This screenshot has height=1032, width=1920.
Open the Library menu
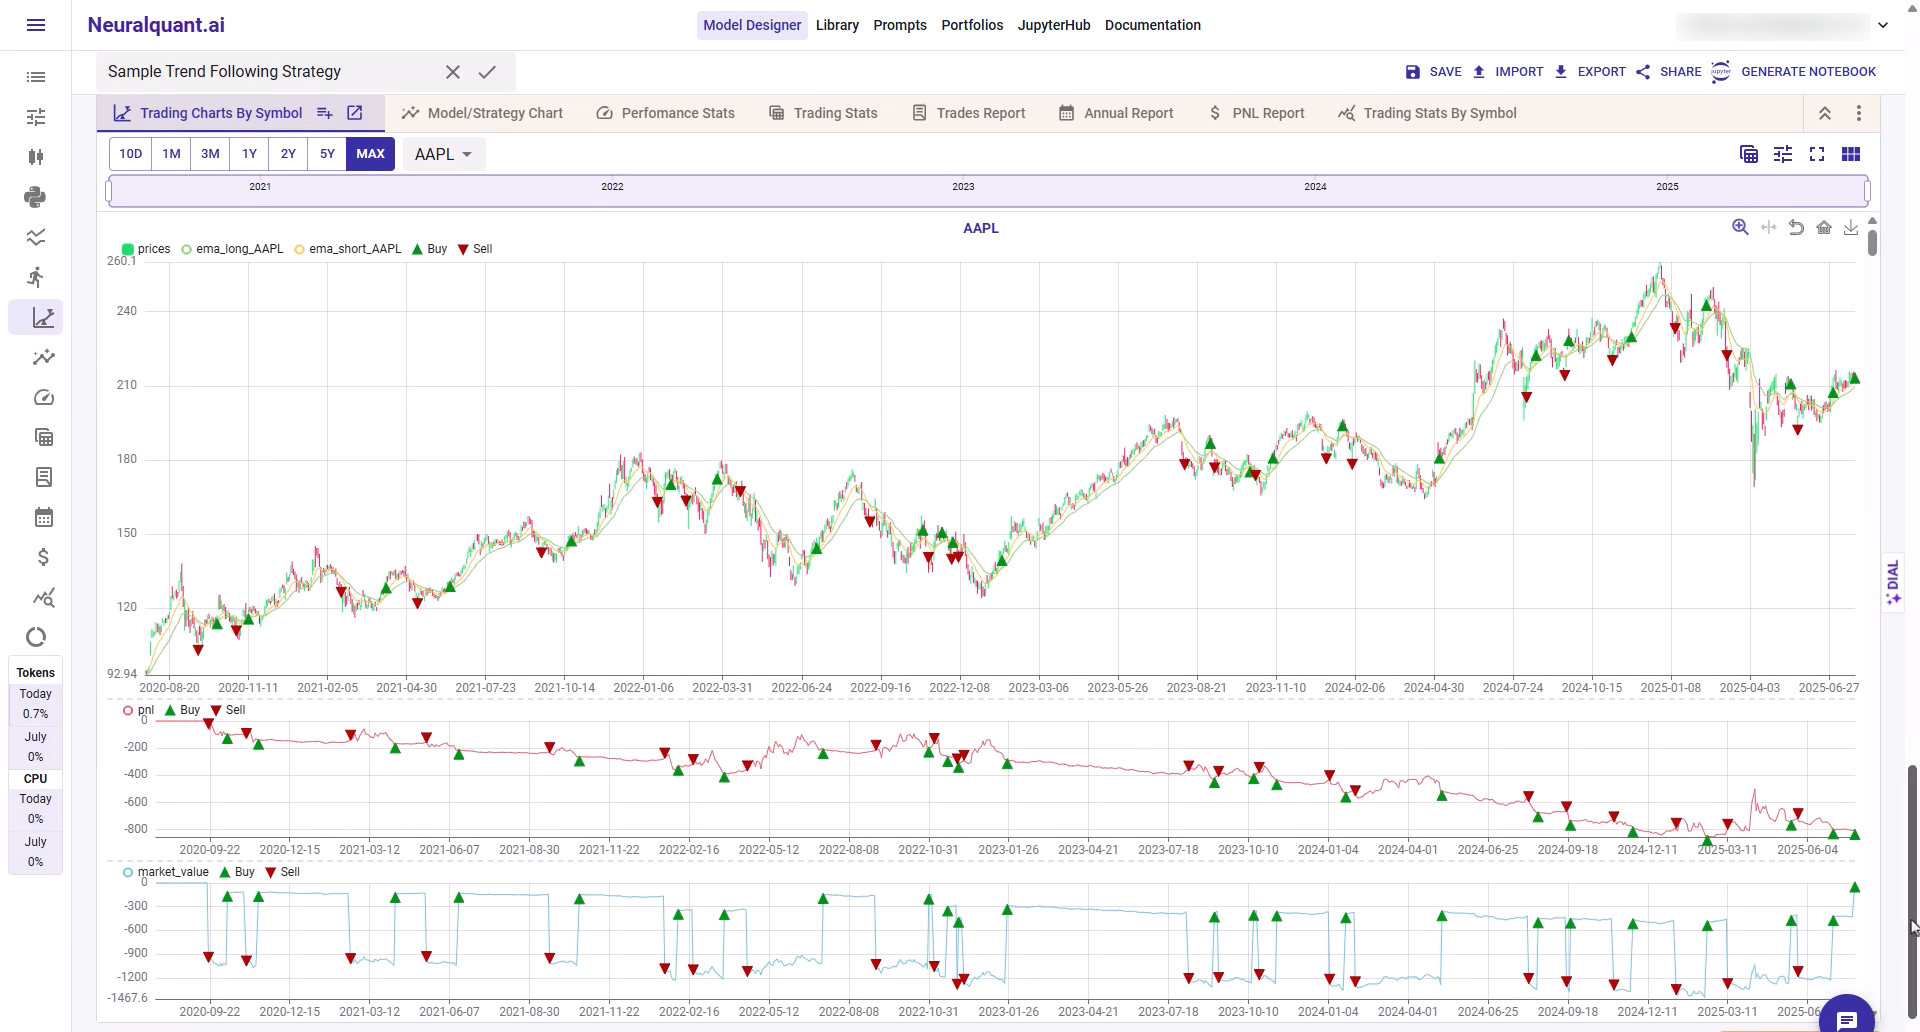click(837, 25)
